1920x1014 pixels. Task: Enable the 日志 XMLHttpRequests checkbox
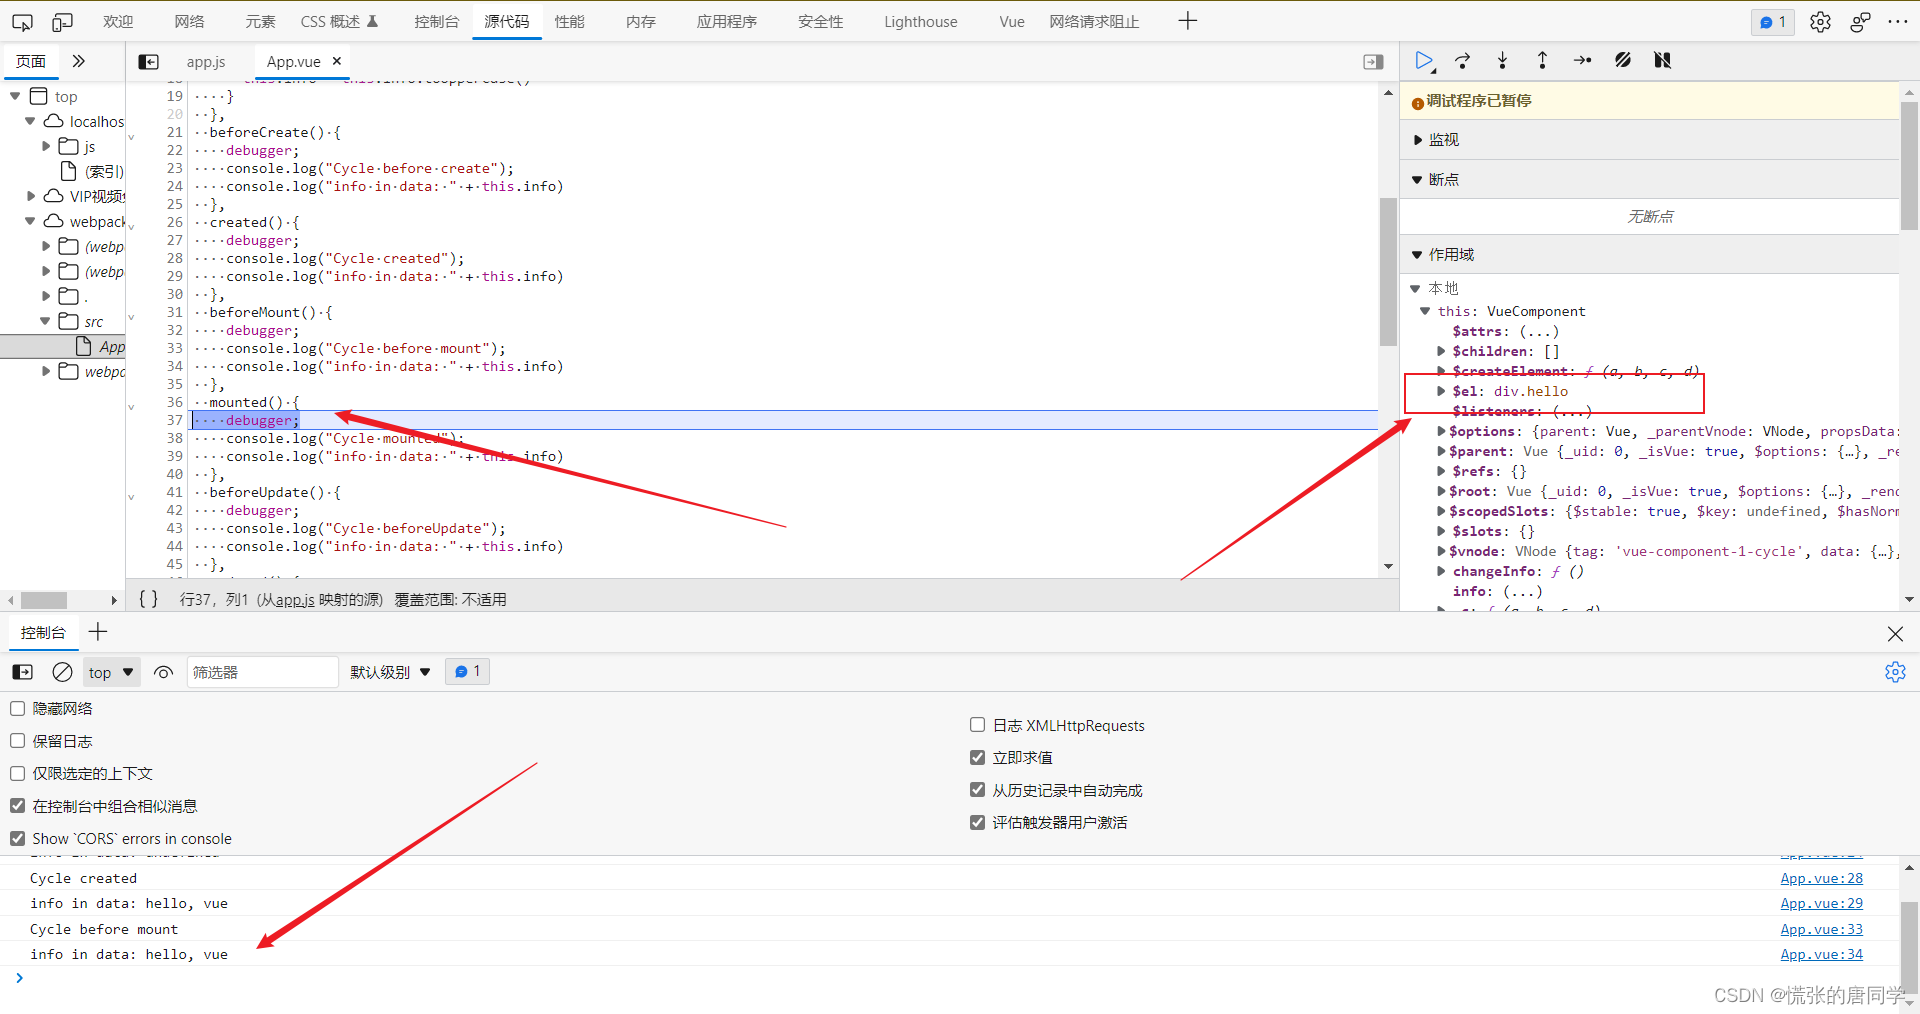pos(978,725)
